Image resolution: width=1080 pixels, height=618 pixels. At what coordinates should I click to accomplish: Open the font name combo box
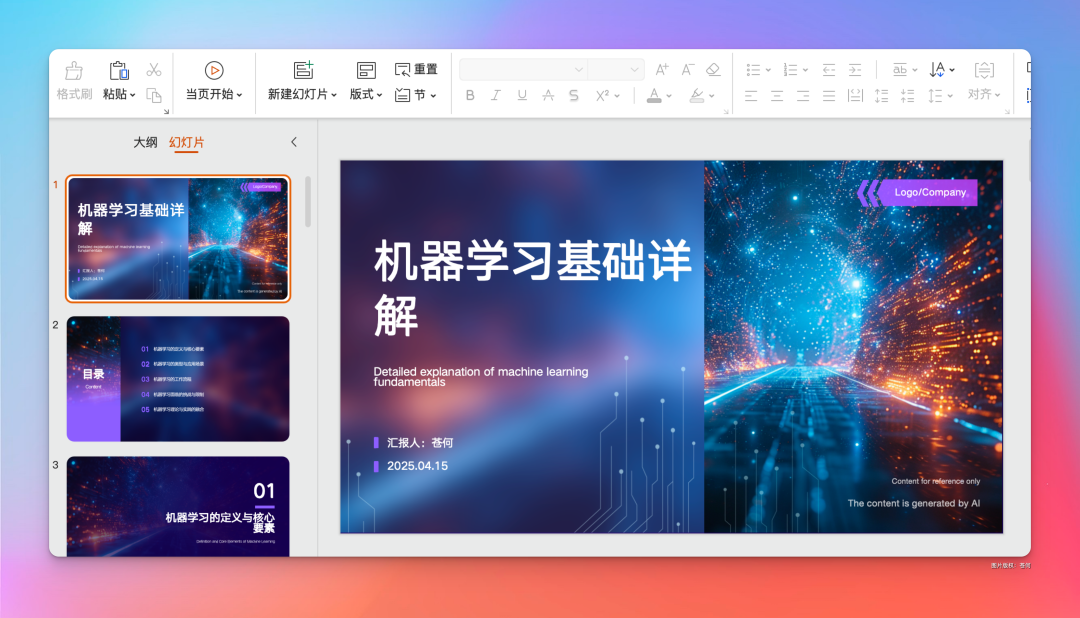pos(523,70)
